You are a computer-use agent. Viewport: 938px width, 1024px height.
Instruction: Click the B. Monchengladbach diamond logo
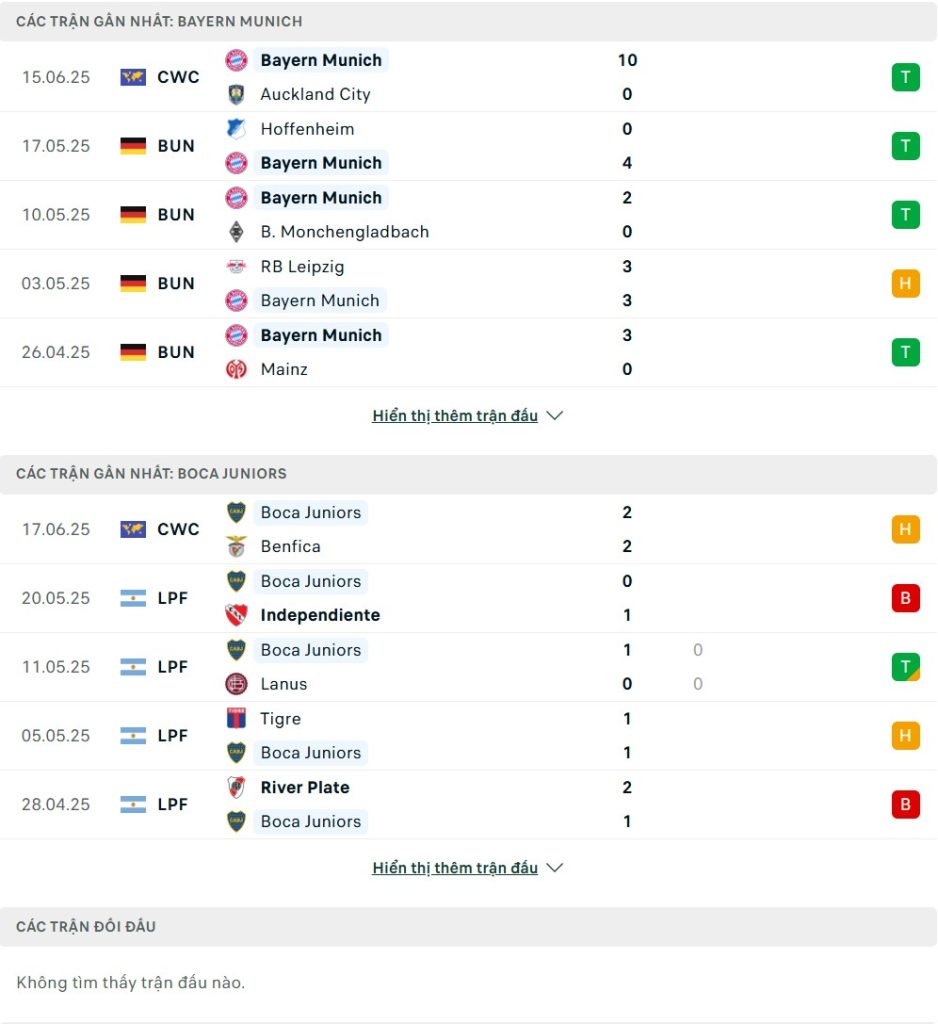236,232
